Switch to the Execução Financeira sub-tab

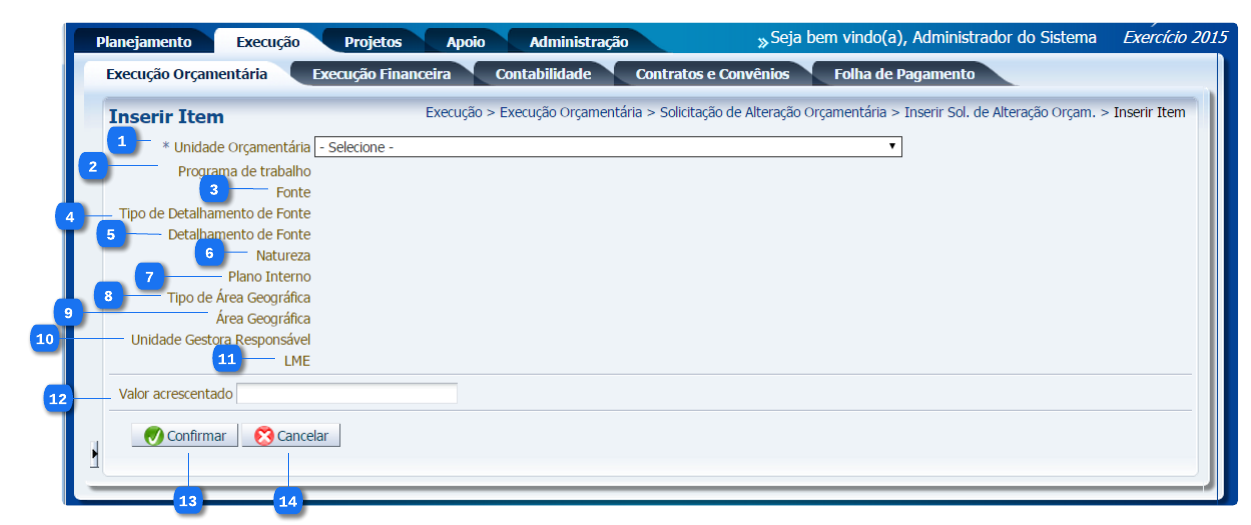(381, 74)
